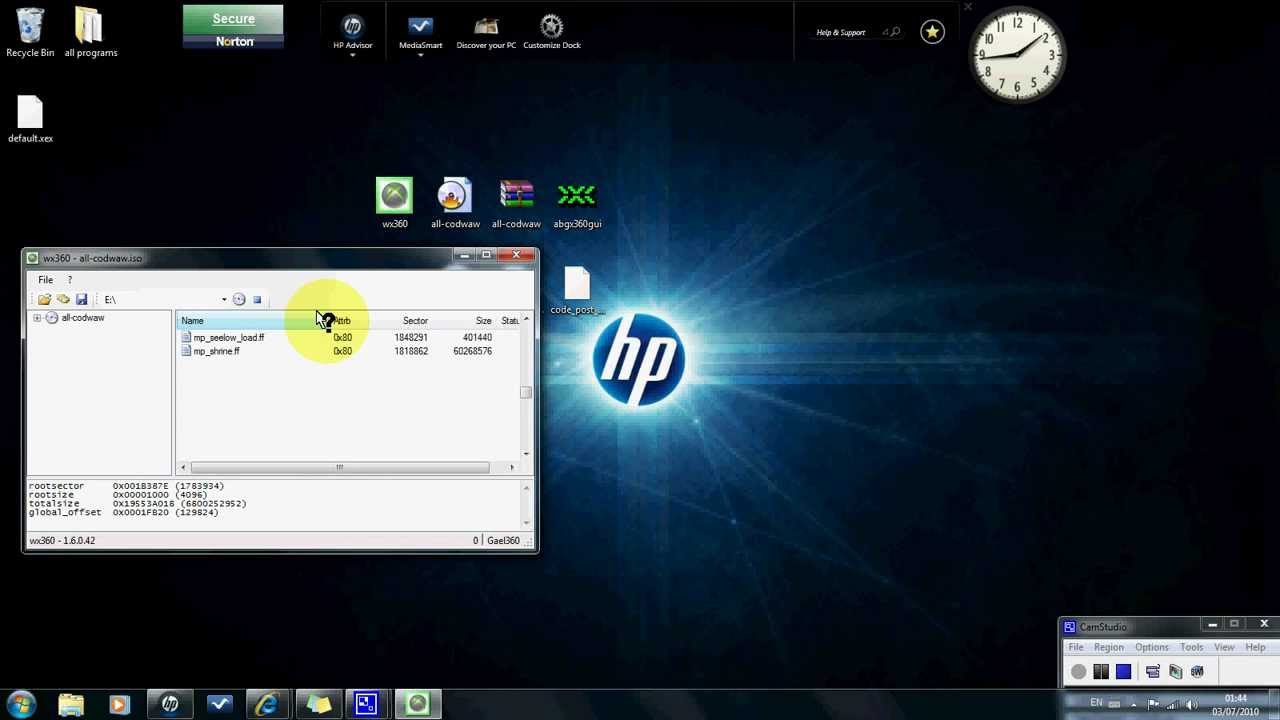This screenshot has width=1280, height=720.
Task: Click the disc icon beside the drive dropdown
Action: [x=239, y=299]
